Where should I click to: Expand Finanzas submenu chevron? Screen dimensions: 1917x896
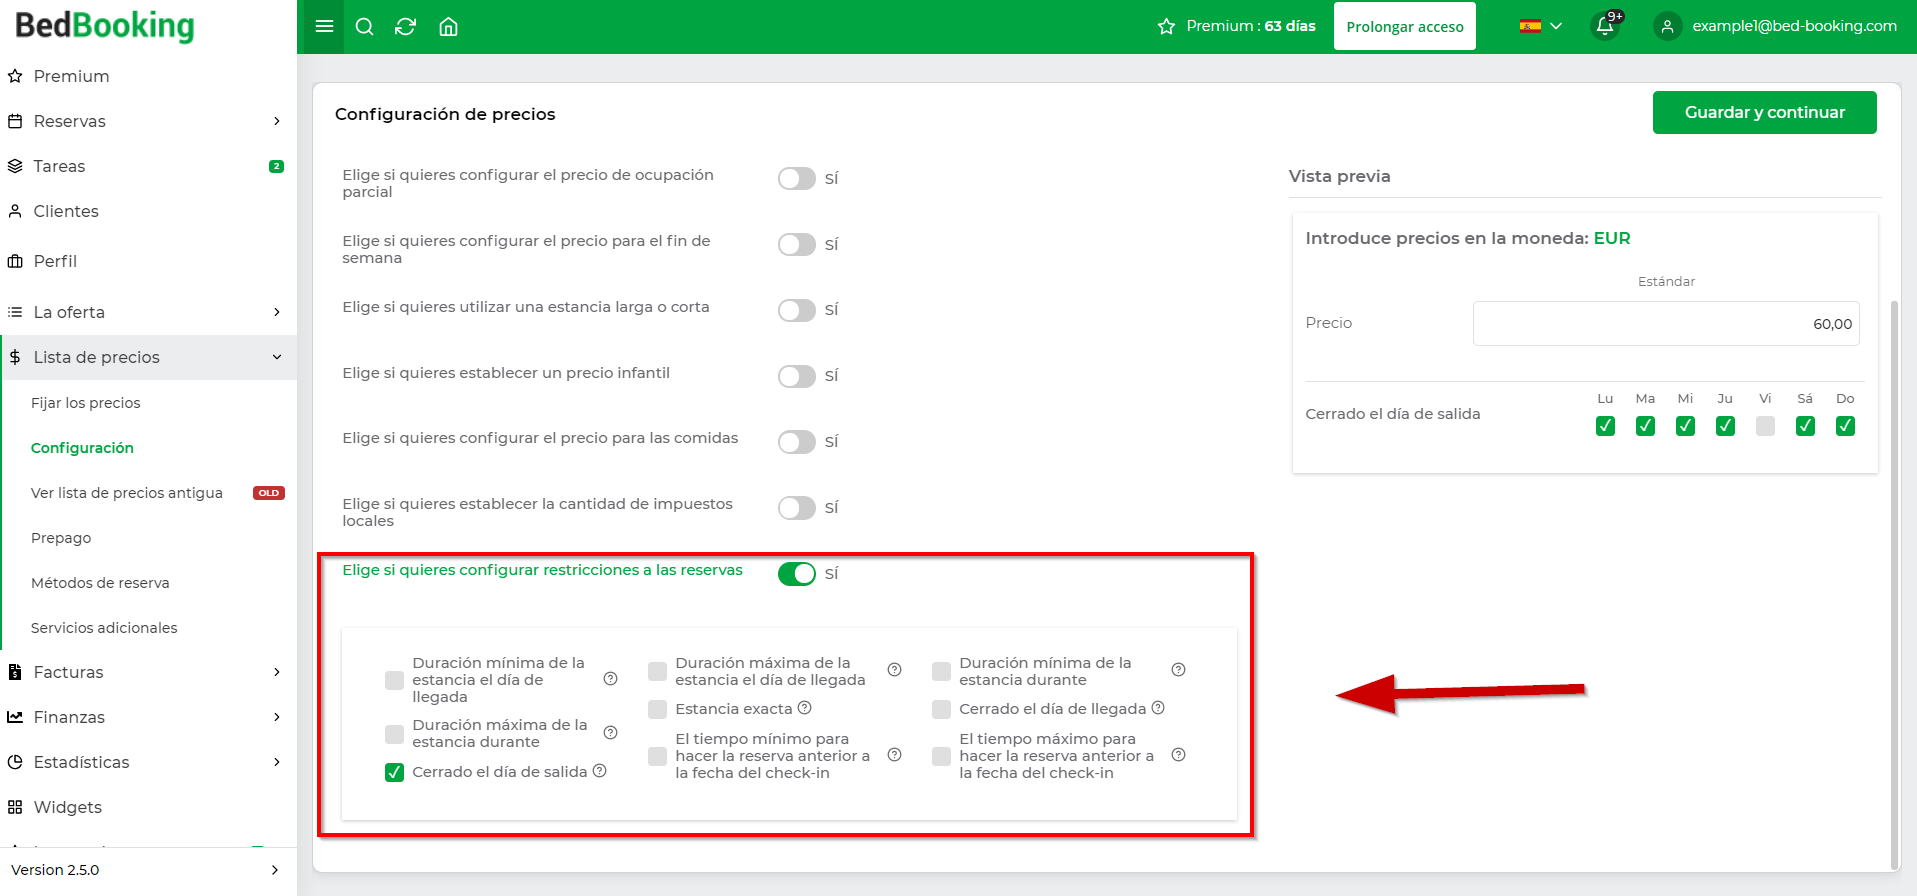click(x=277, y=717)
